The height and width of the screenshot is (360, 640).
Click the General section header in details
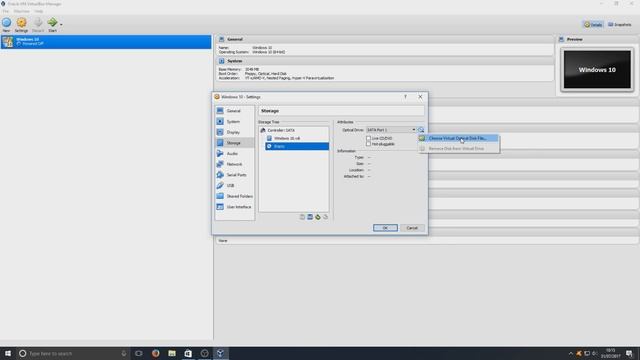pyautogui.click(x=385, y=39)
